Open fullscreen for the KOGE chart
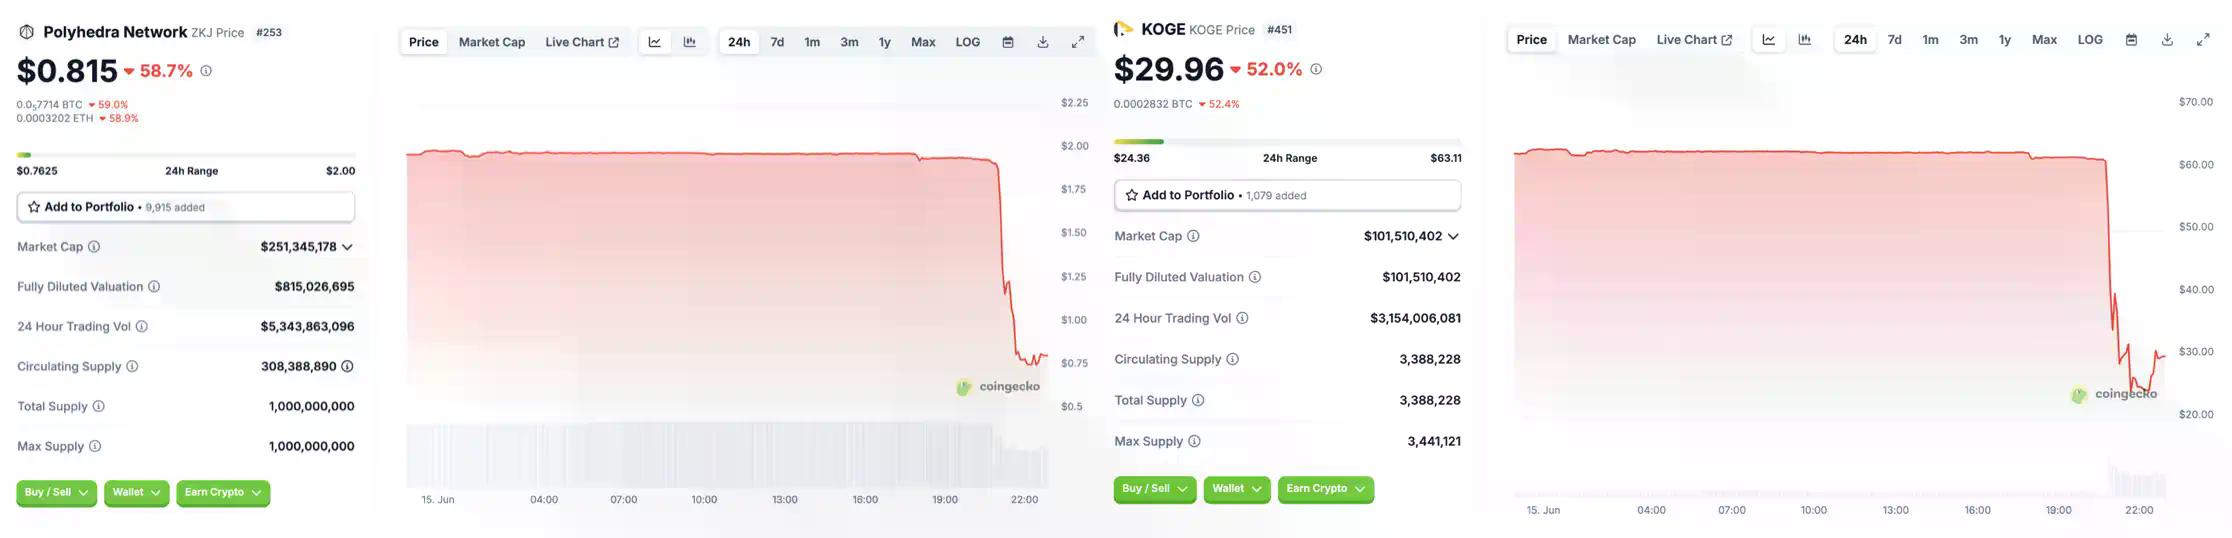This screenshot has height=538, width=2232. (x=2203, y=40)
